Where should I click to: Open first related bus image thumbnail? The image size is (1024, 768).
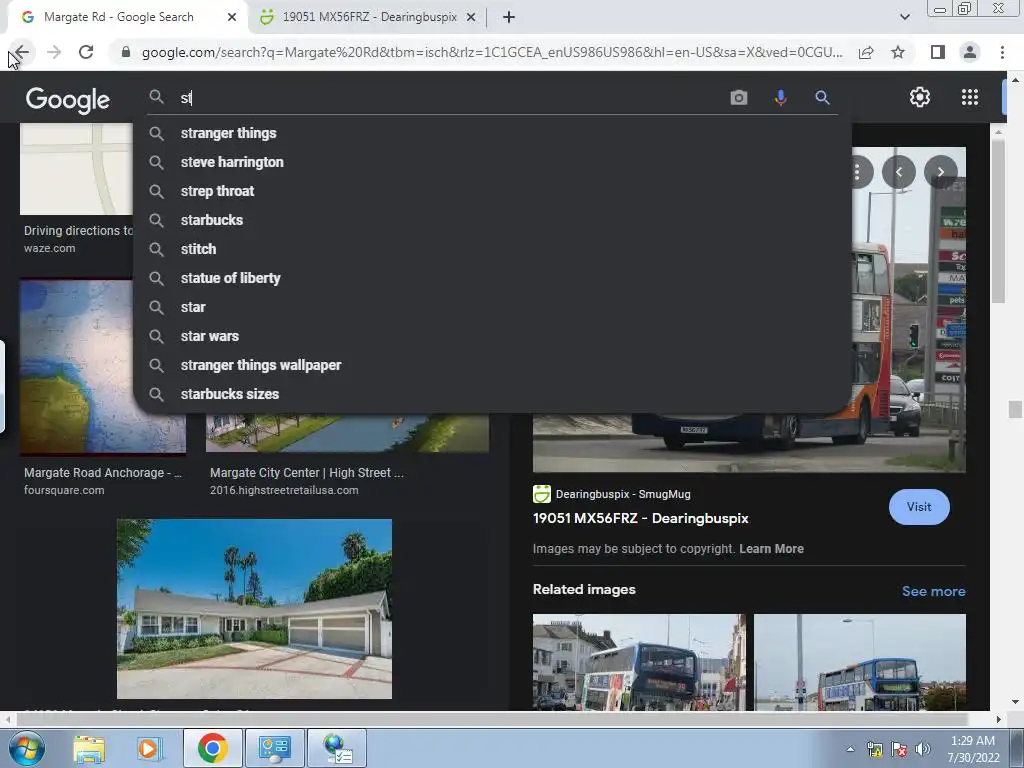(639, 662)
